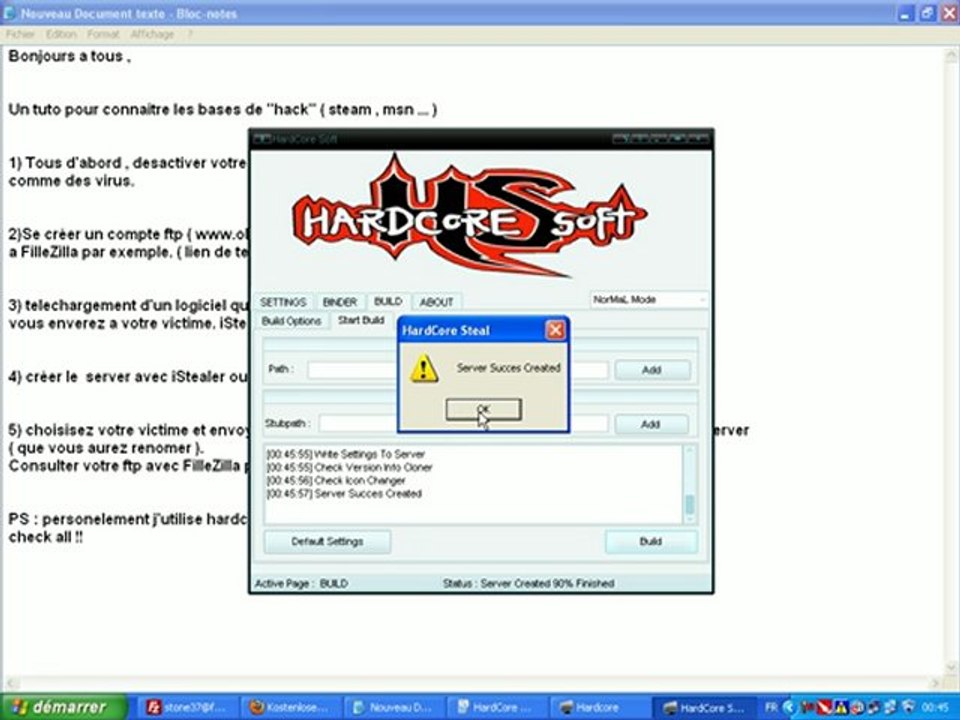Click OK in the HardCore Steal dialog
The image size is (960, 720).
(x=483, y=410)
